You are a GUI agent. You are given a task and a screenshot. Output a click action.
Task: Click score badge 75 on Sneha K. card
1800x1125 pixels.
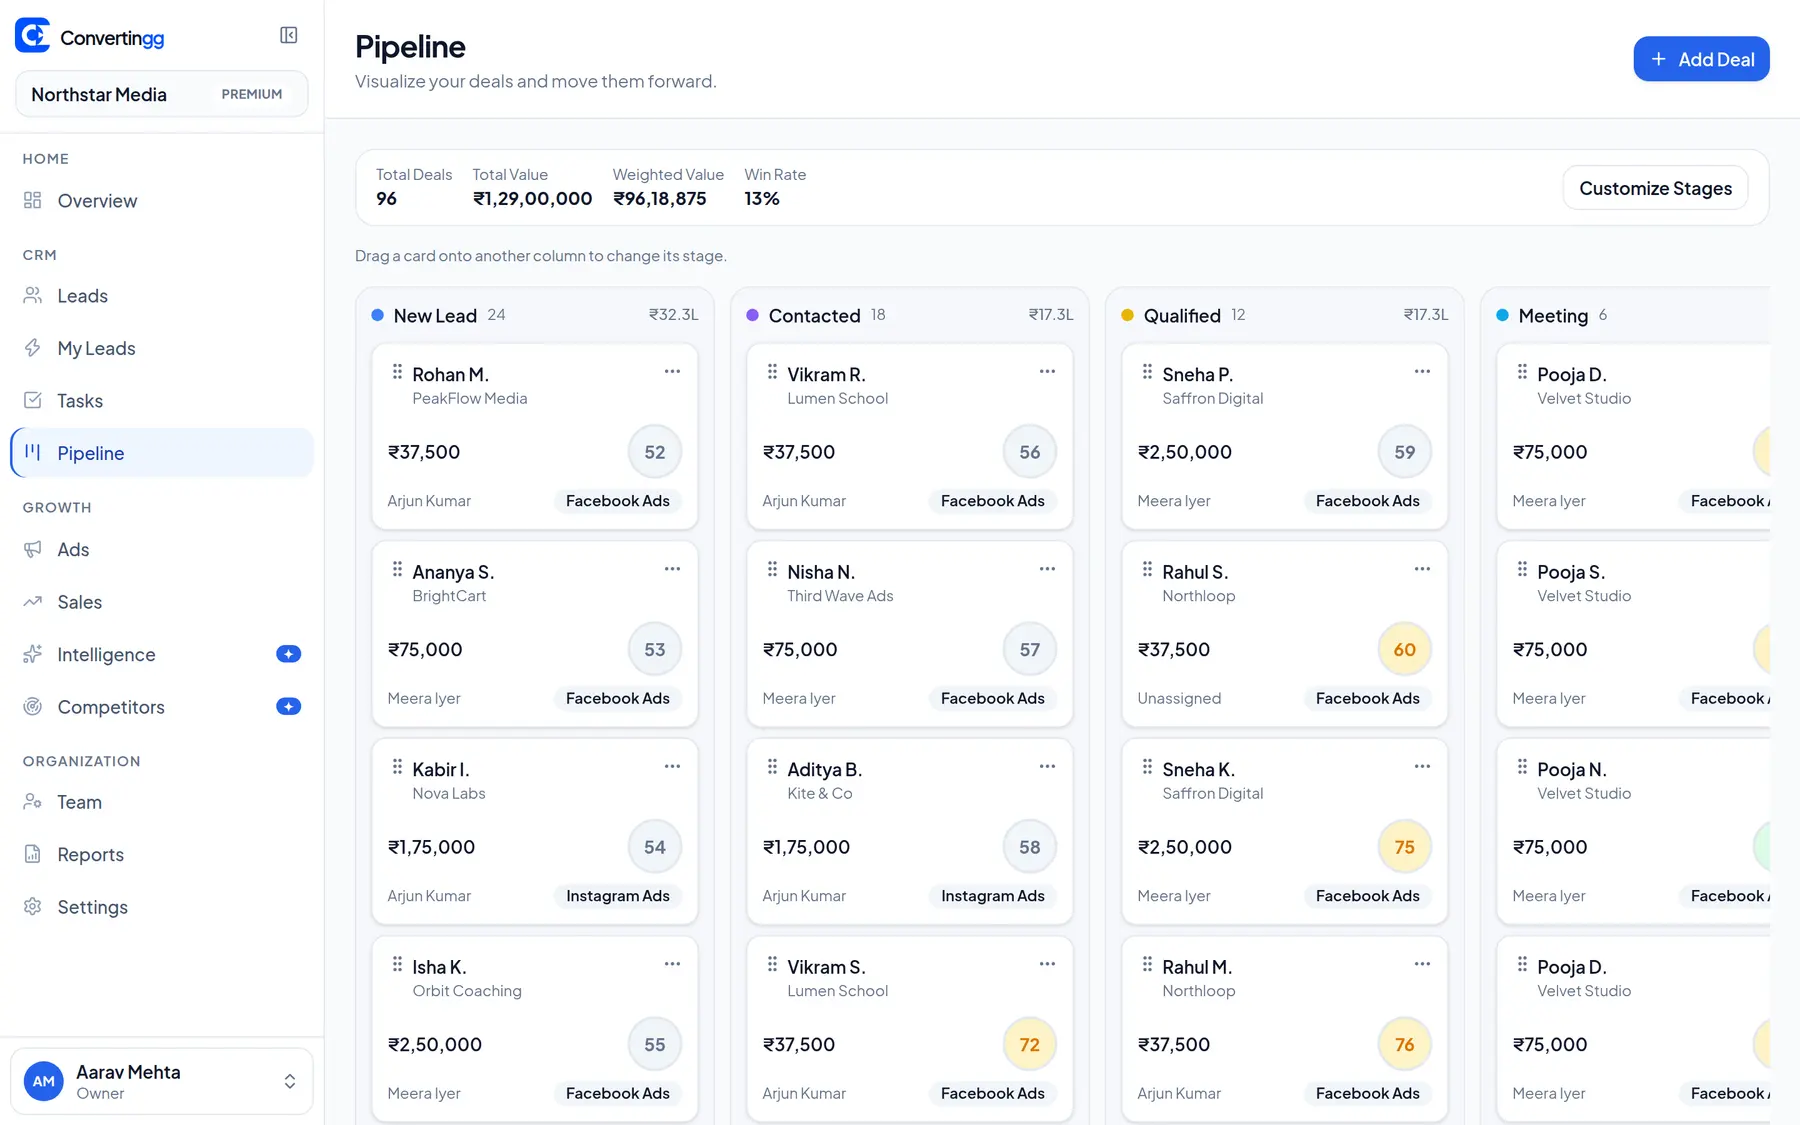(1404, 847)
